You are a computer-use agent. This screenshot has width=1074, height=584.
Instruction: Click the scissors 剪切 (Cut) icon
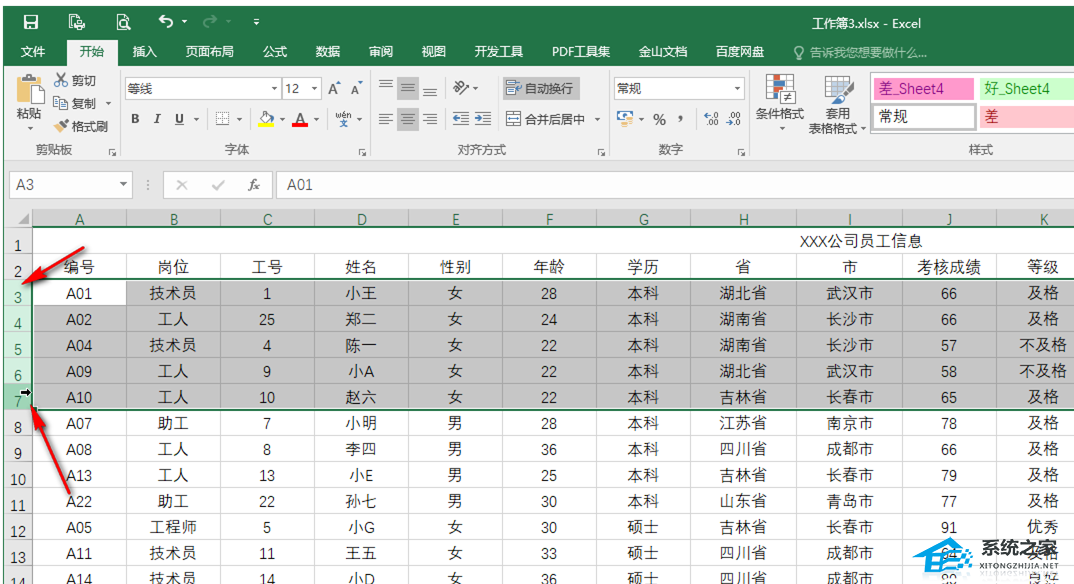click(x=62, y=80)
